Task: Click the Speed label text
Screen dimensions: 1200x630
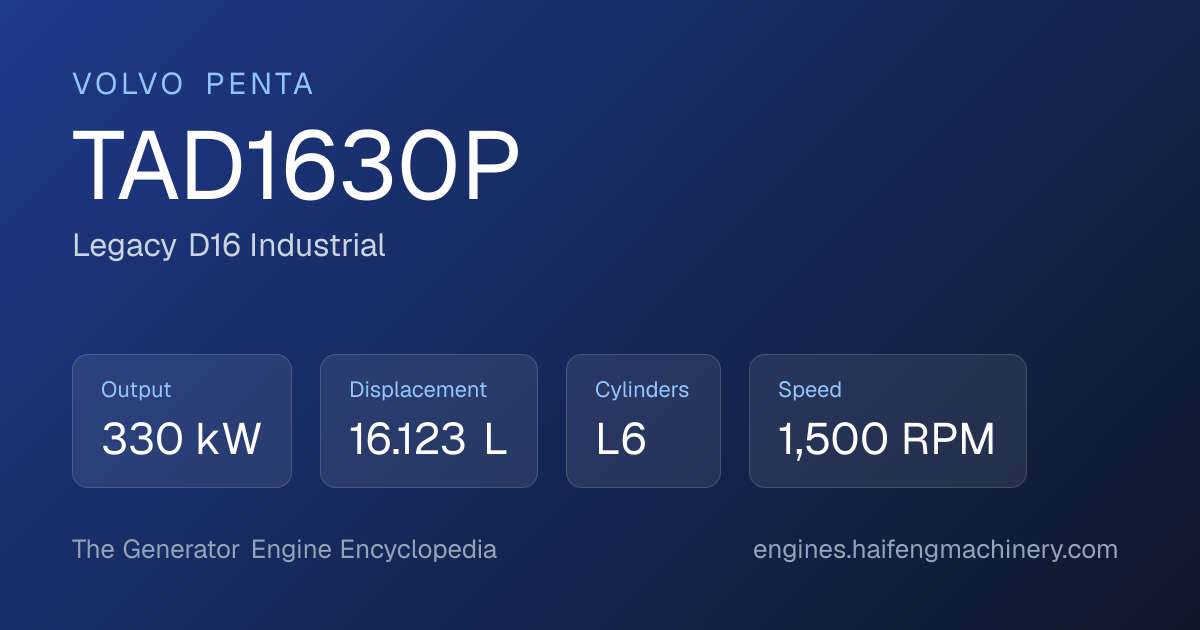Action: coord(810,390)
